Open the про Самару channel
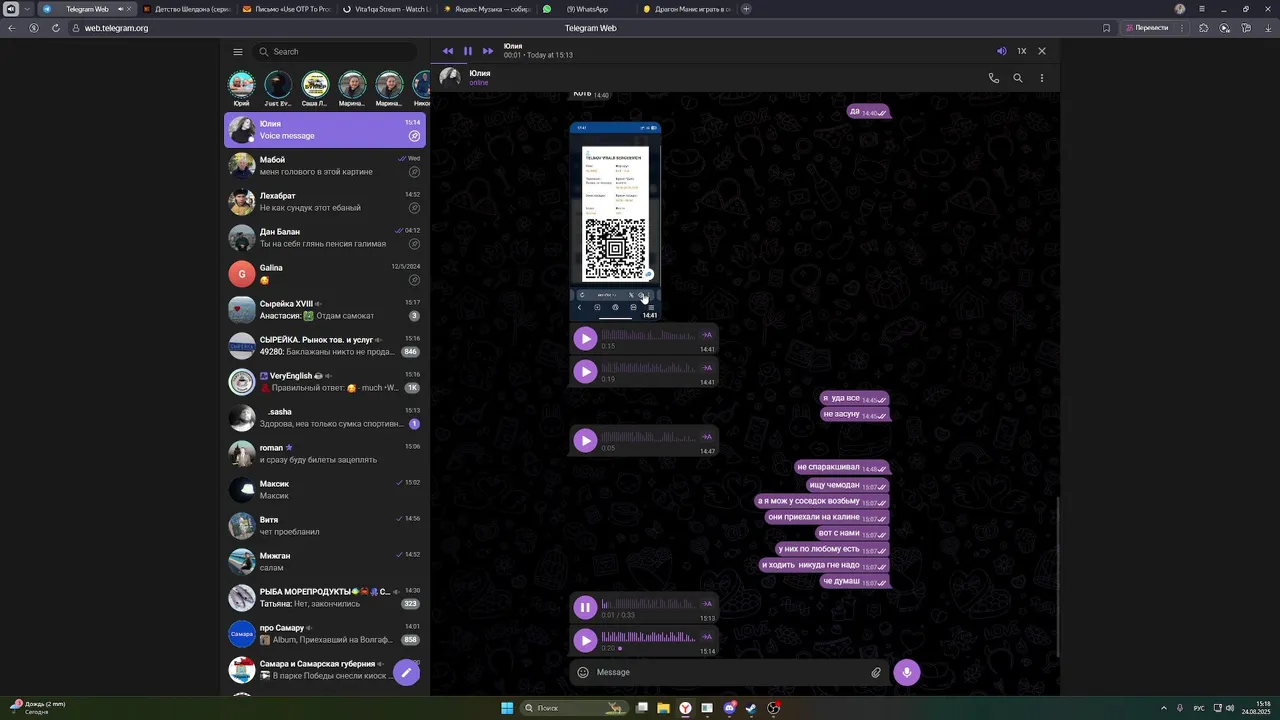 point(325,634)
